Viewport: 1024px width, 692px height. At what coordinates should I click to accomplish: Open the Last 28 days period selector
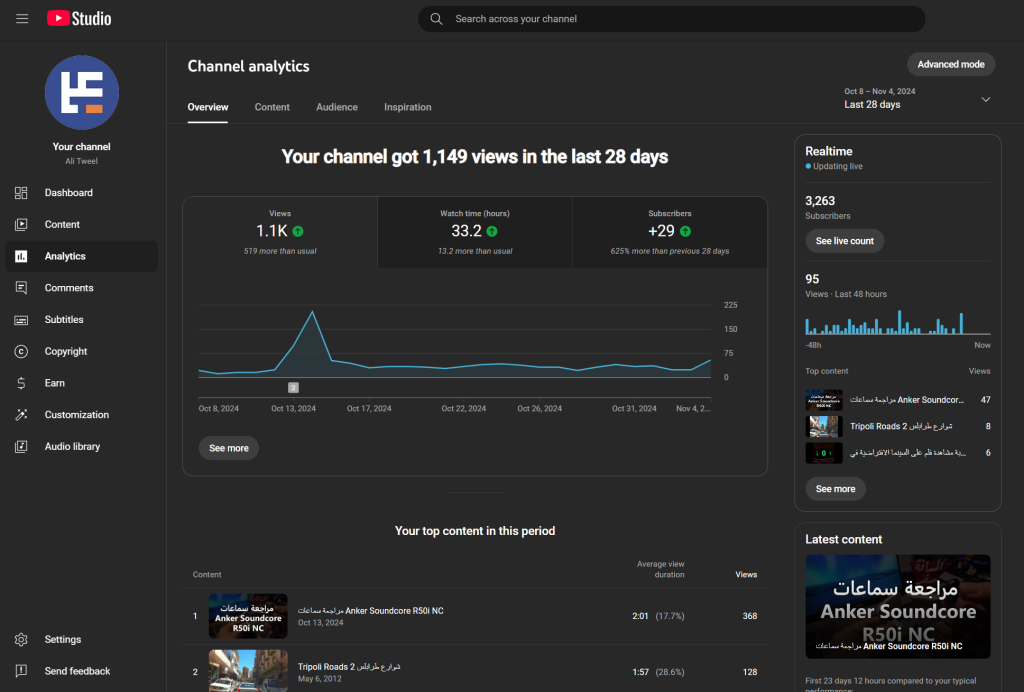tap(917, 99)
